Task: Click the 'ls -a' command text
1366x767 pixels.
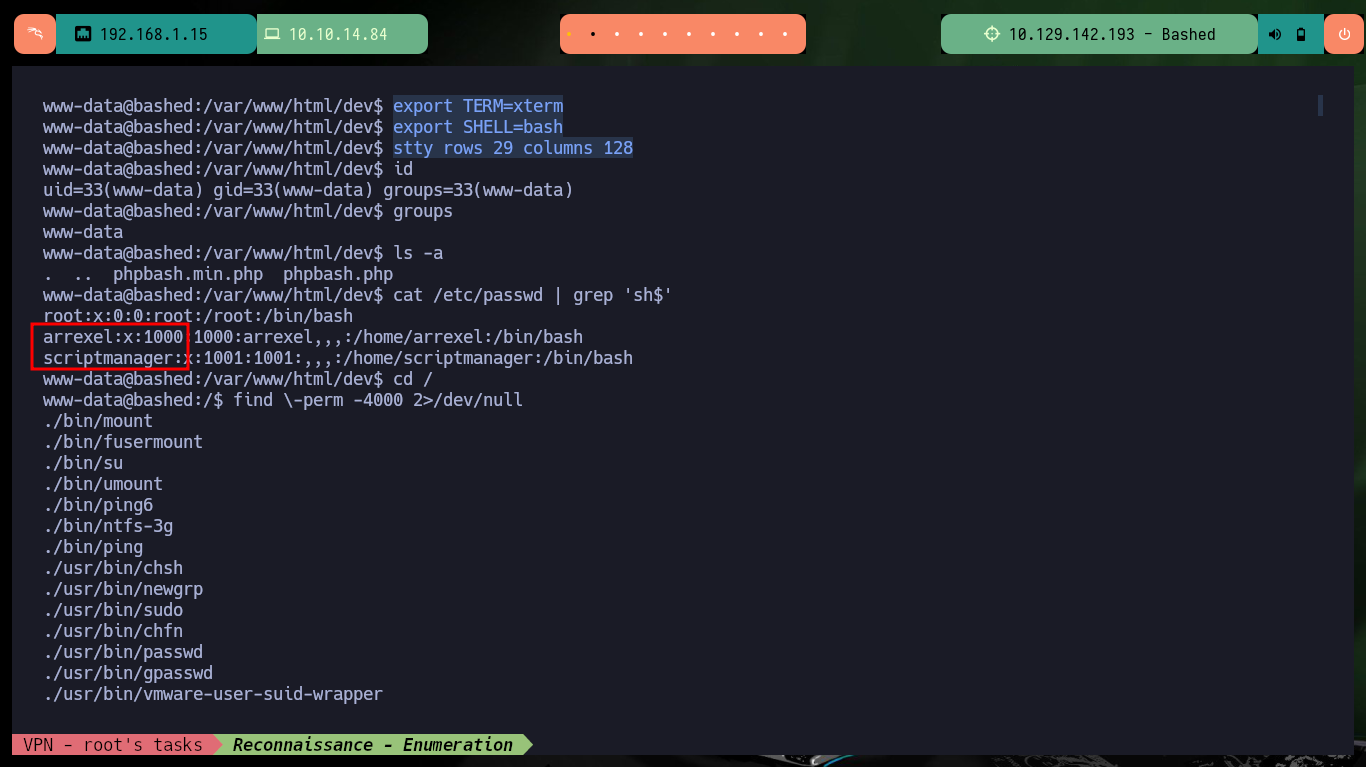Action: tap(418, 253)
